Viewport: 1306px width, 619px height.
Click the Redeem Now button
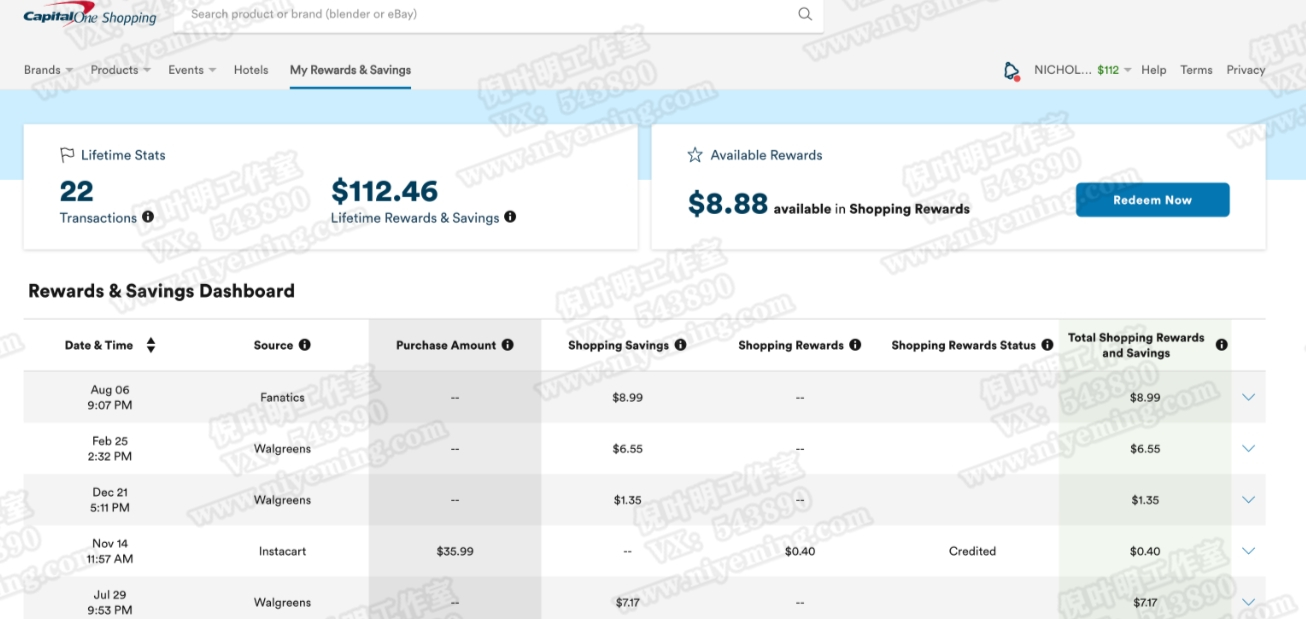coord(1152,200)
